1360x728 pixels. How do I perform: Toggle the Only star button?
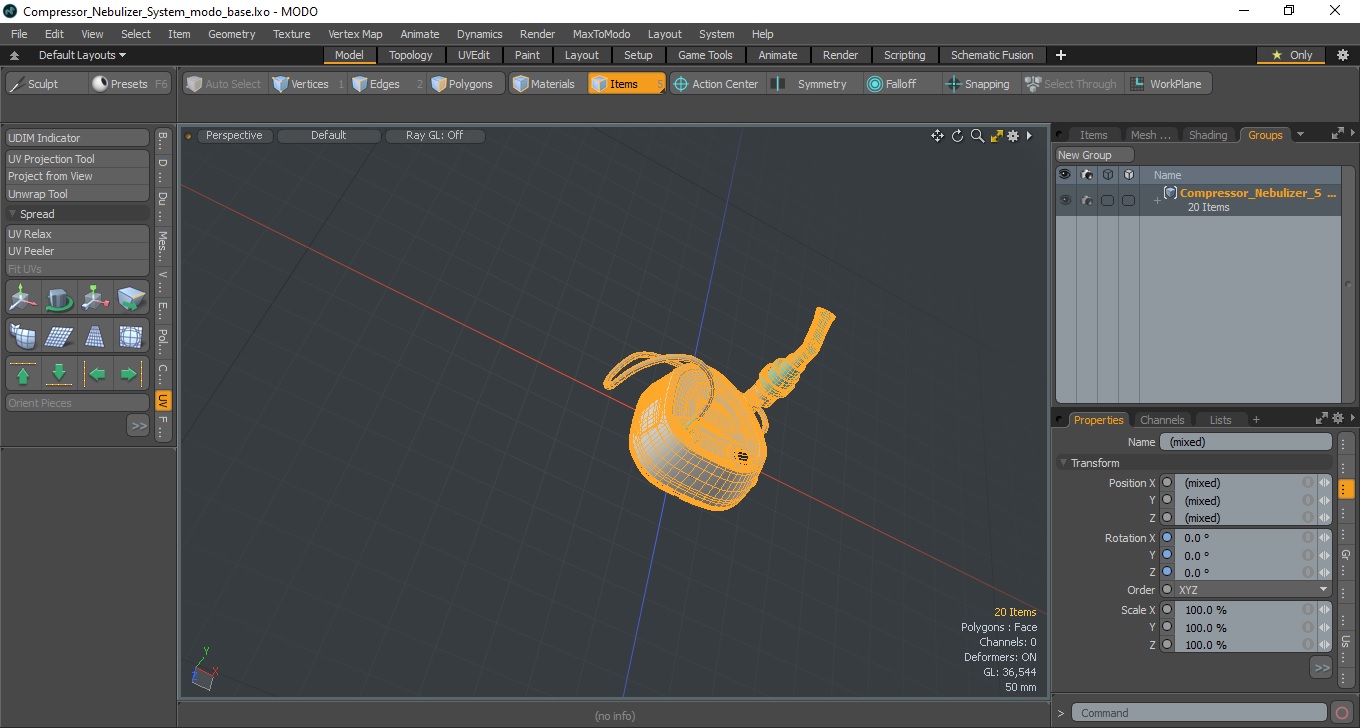click(x=1291, y=55)
